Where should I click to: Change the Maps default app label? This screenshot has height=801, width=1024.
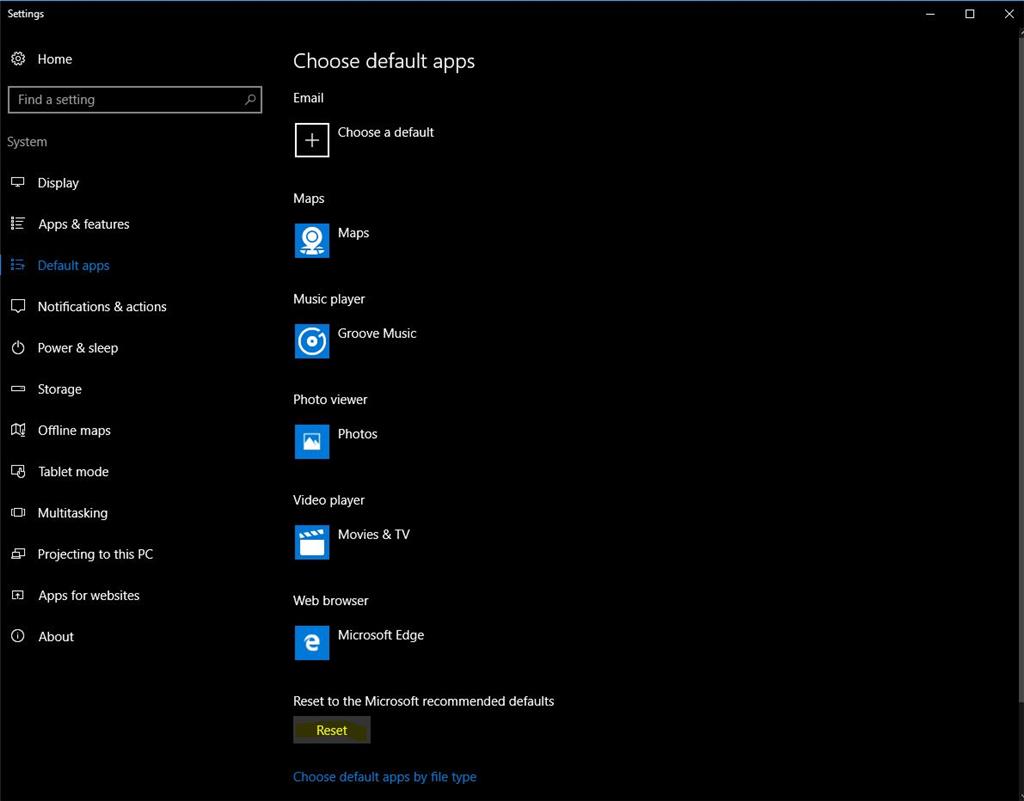point(353,233)
